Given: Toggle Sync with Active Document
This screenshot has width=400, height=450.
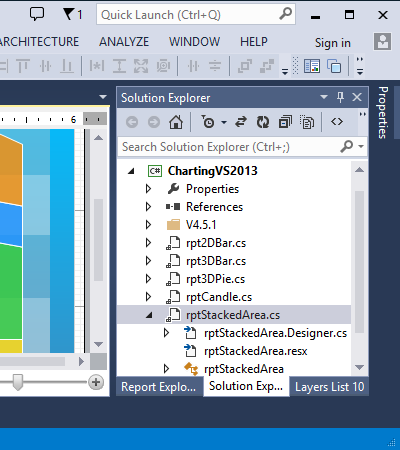Looking at the screenshot, I should [241, 122].
